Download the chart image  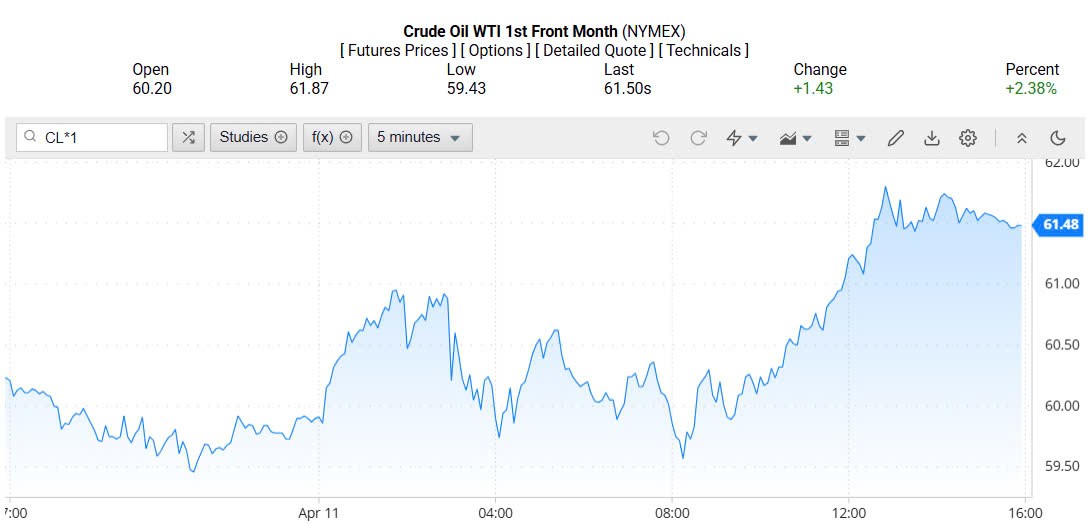click(932, 138)
